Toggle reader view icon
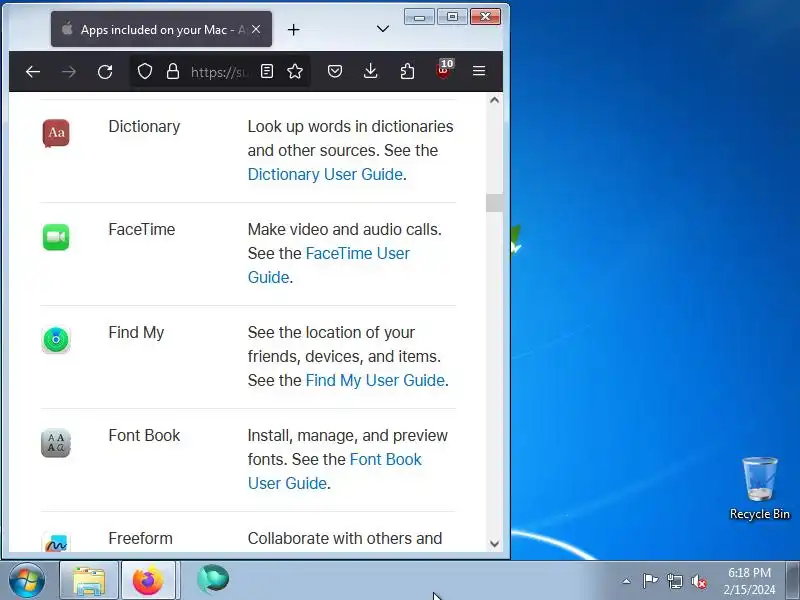This screenshot has width=800, height=600. [x=267, y=71]
